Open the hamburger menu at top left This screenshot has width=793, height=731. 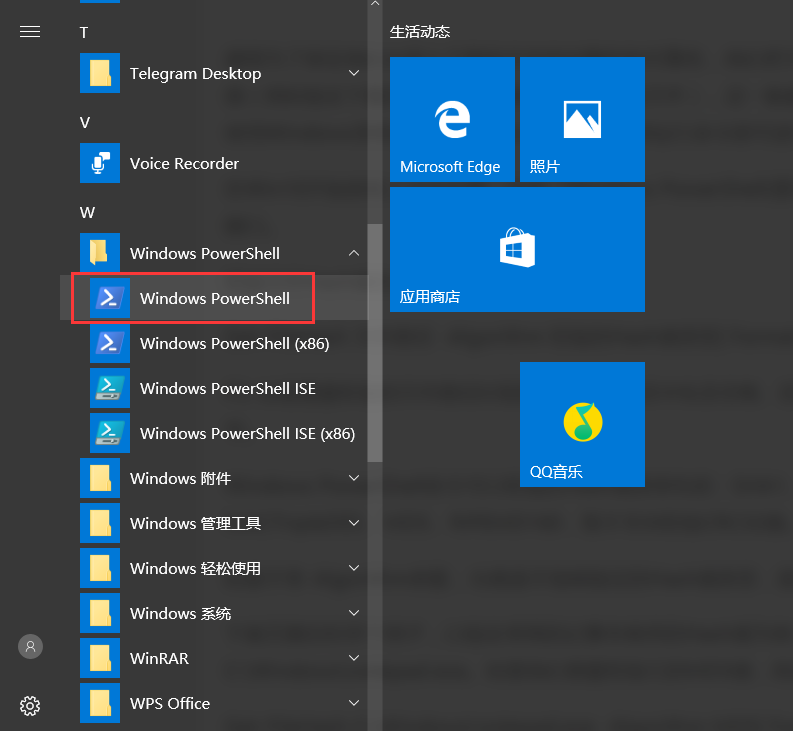pyautogui.click(x=30, y=32)
